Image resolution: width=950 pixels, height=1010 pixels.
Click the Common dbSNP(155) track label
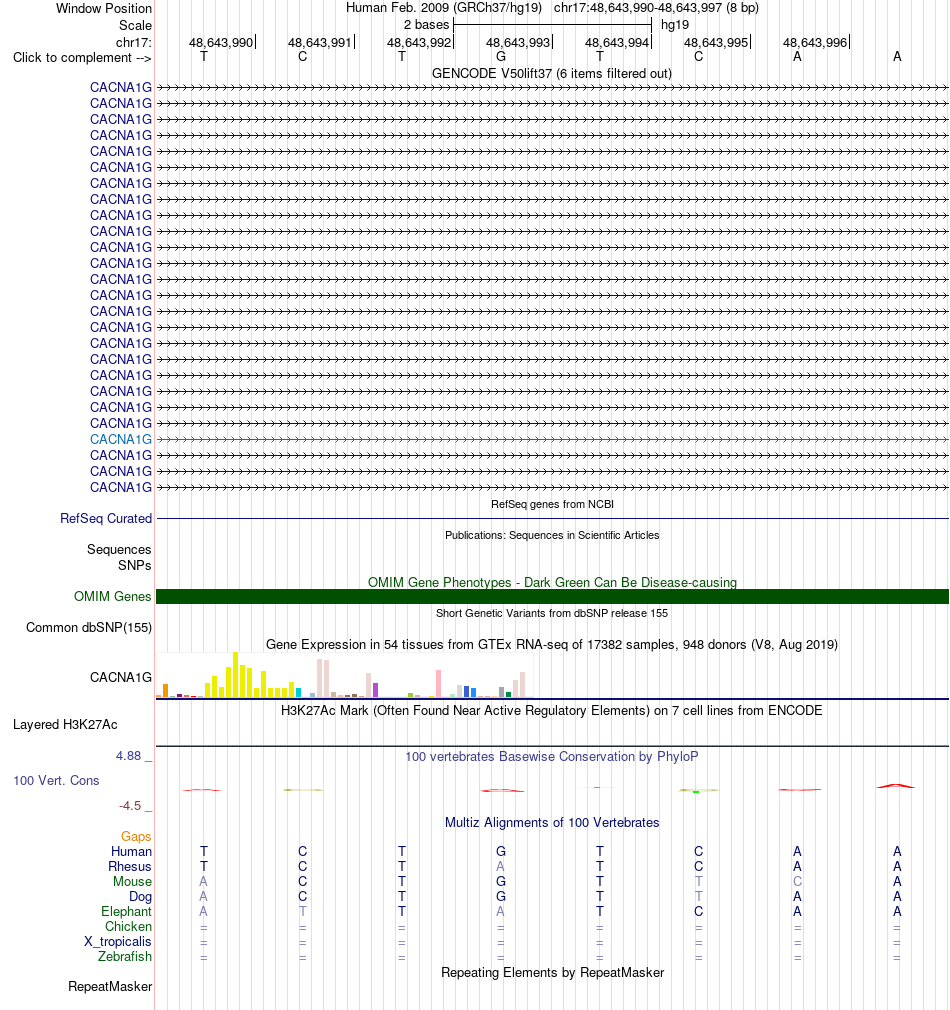click(89, 627)
